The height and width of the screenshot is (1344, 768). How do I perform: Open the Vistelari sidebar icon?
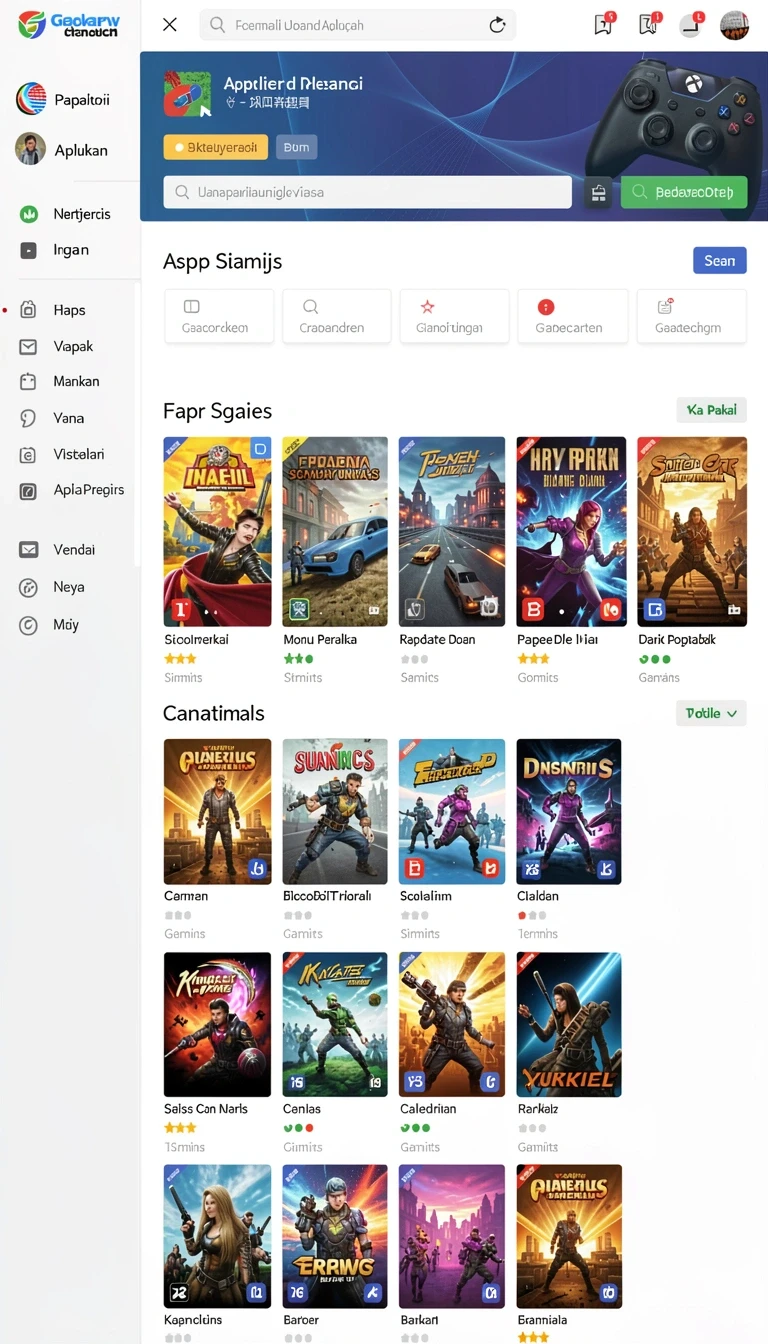coord(29,454)
